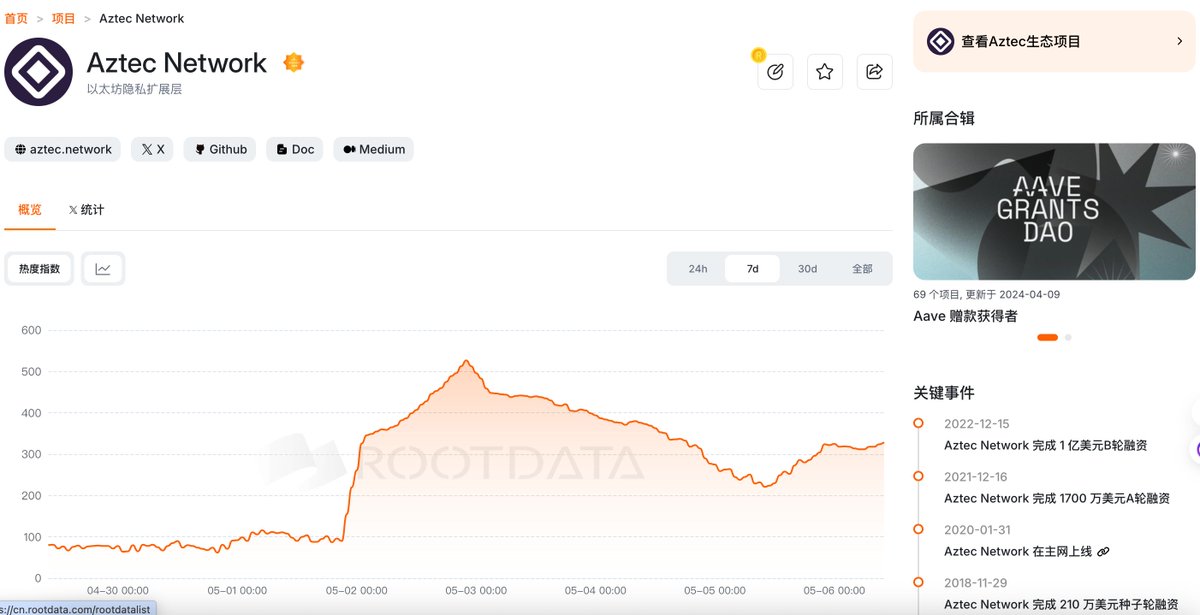Click the 2021-12-16 timeline marker dot

point(918,476)
